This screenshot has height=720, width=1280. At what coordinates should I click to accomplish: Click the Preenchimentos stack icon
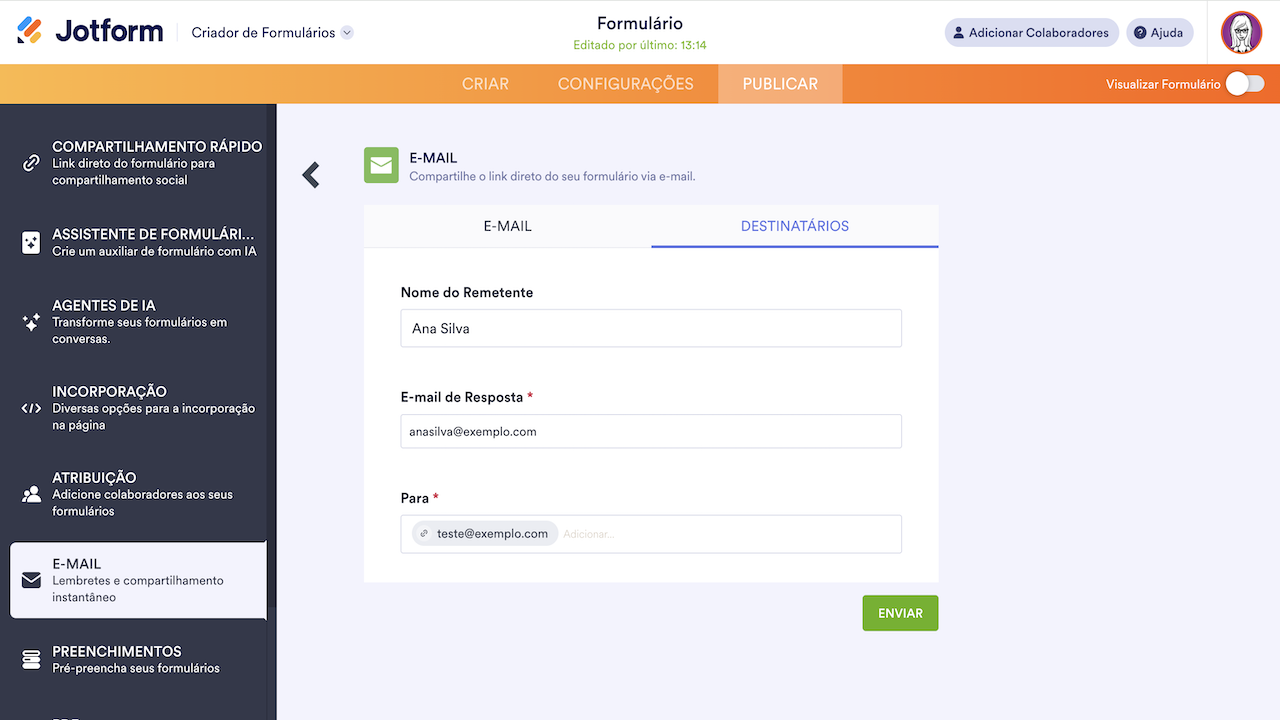tap(31, 659)
